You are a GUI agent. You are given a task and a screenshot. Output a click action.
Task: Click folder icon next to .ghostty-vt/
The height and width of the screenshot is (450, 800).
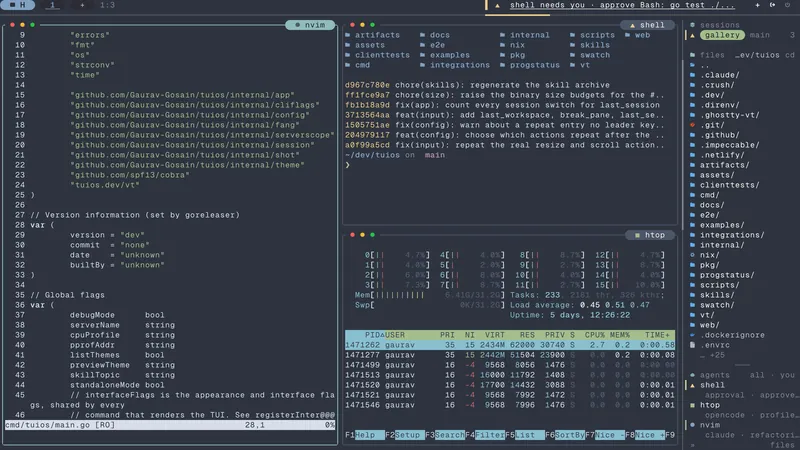(692, 115)
